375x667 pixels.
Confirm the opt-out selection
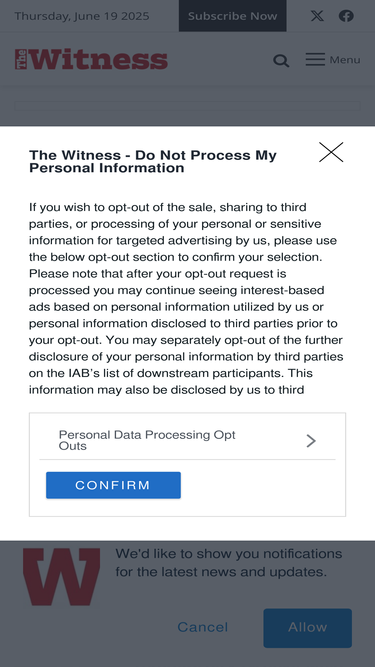114,485
